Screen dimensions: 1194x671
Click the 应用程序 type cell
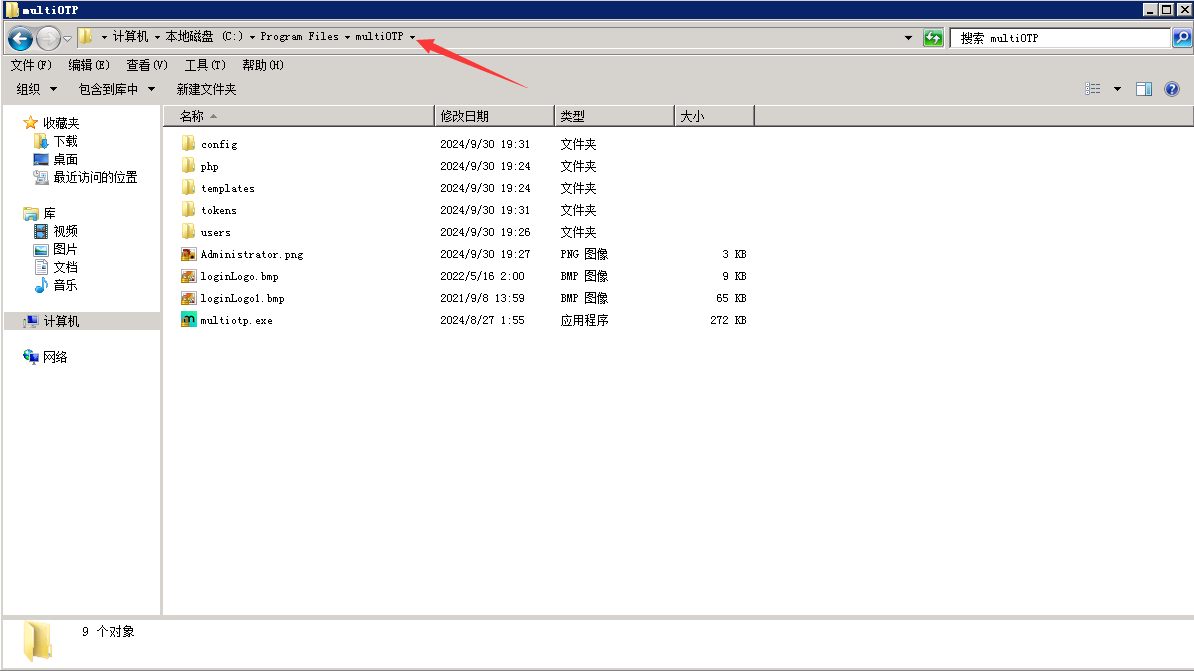[x=584, y=320]
